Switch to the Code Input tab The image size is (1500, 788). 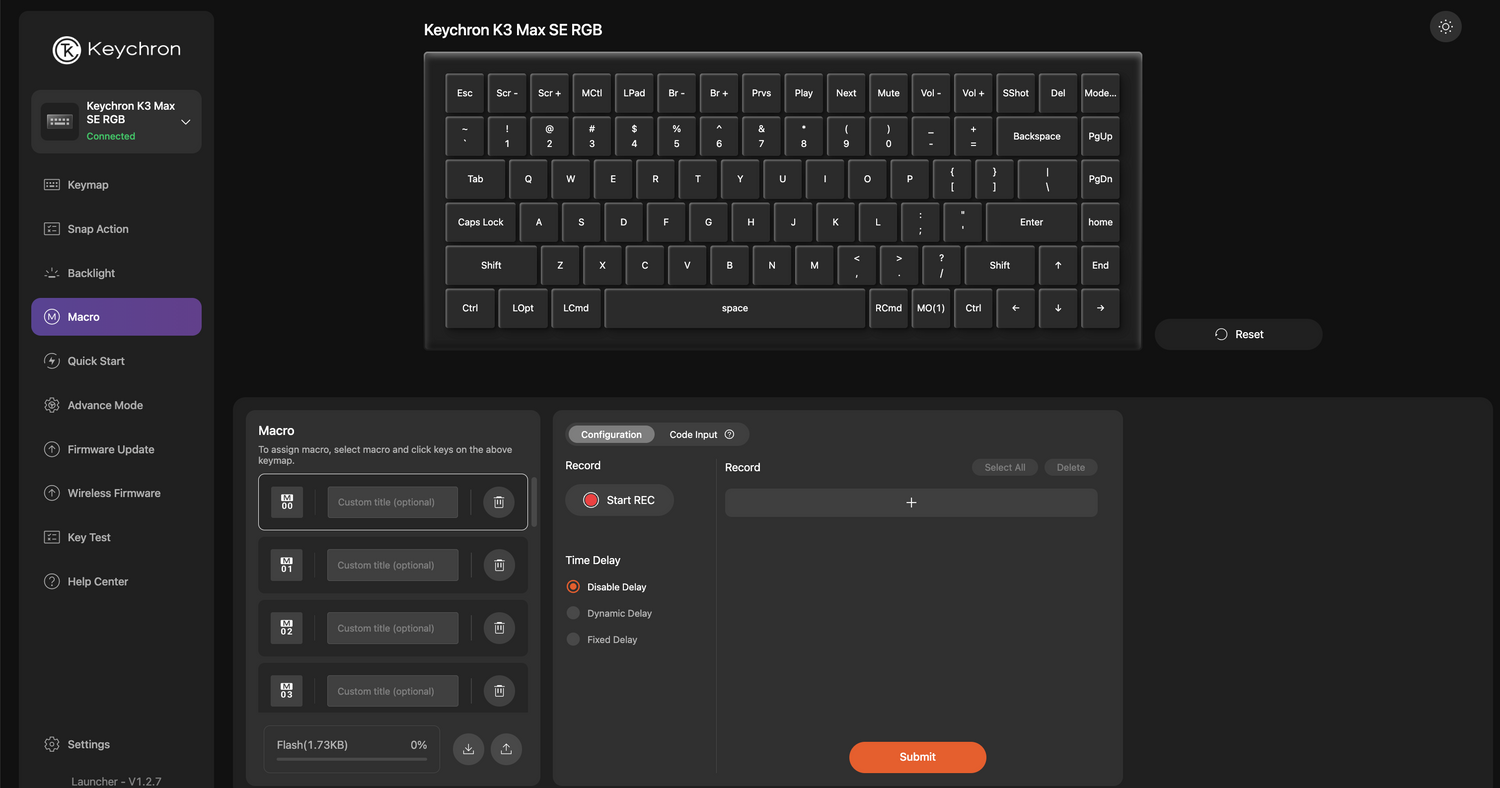[693, 434]
